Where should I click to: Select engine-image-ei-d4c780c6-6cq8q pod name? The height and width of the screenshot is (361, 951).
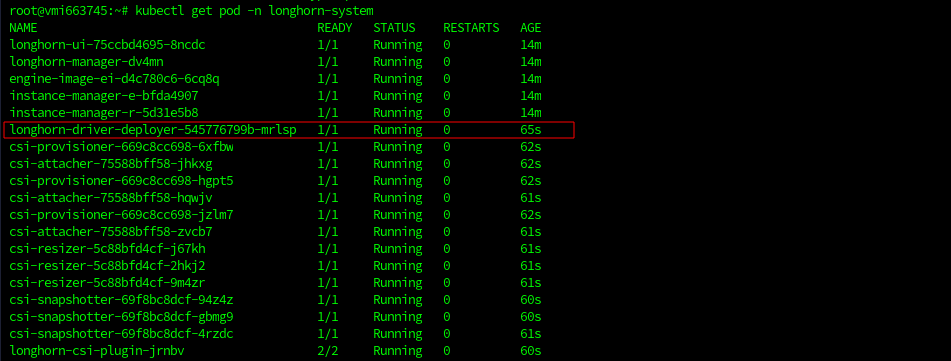(x=115, y=79)
